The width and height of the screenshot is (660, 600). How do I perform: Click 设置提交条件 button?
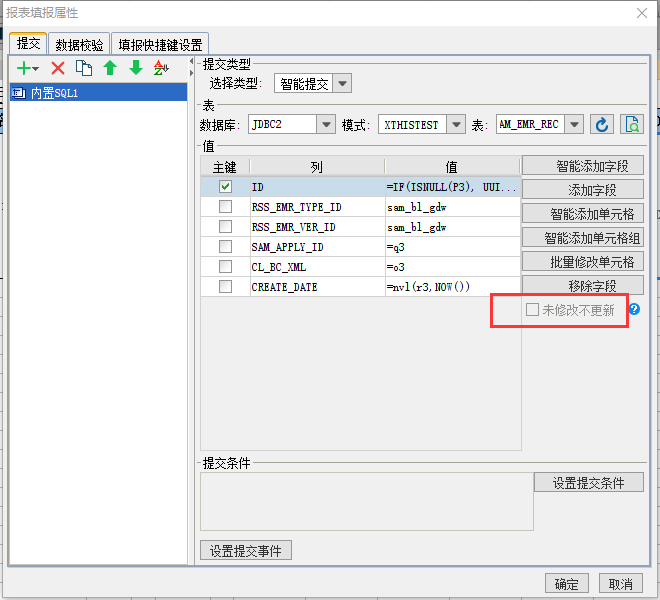pos(589,482)
